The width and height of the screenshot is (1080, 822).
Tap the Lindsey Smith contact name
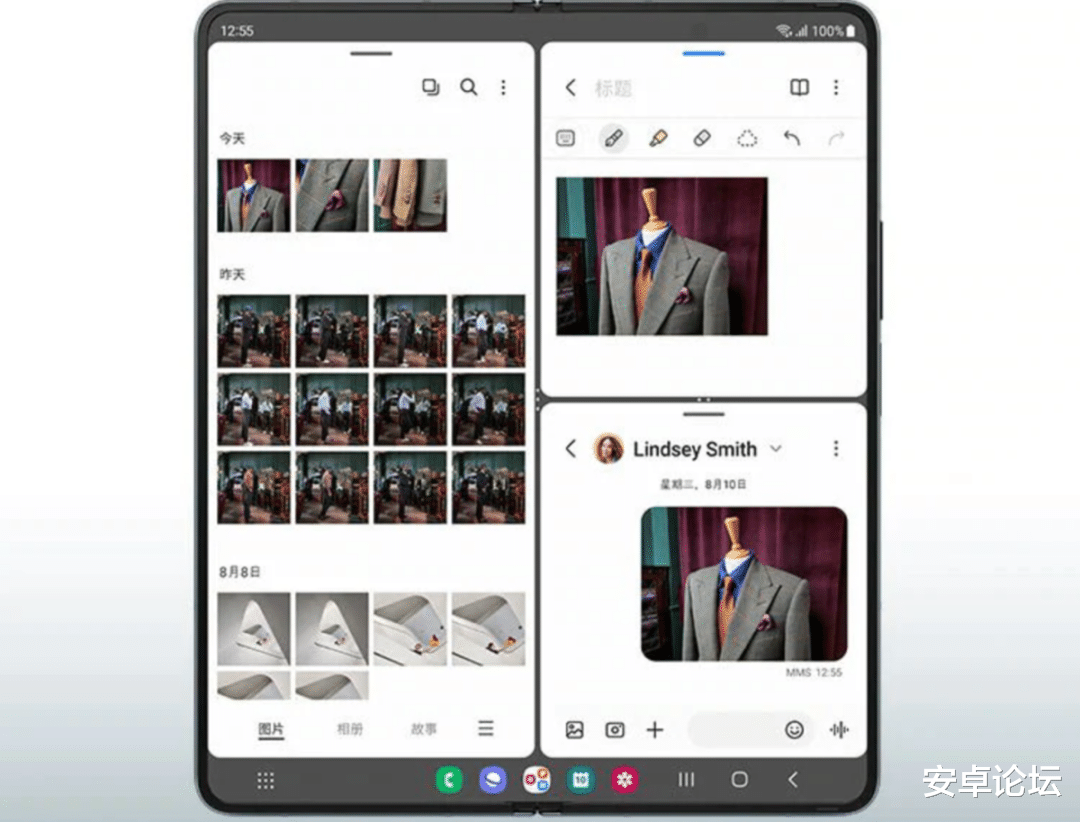(694, 449)
